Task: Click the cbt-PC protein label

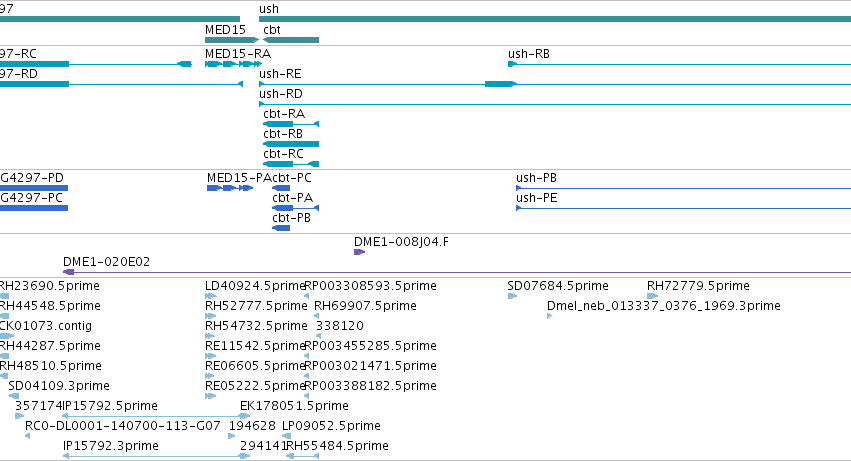Action: click(292, 178)
